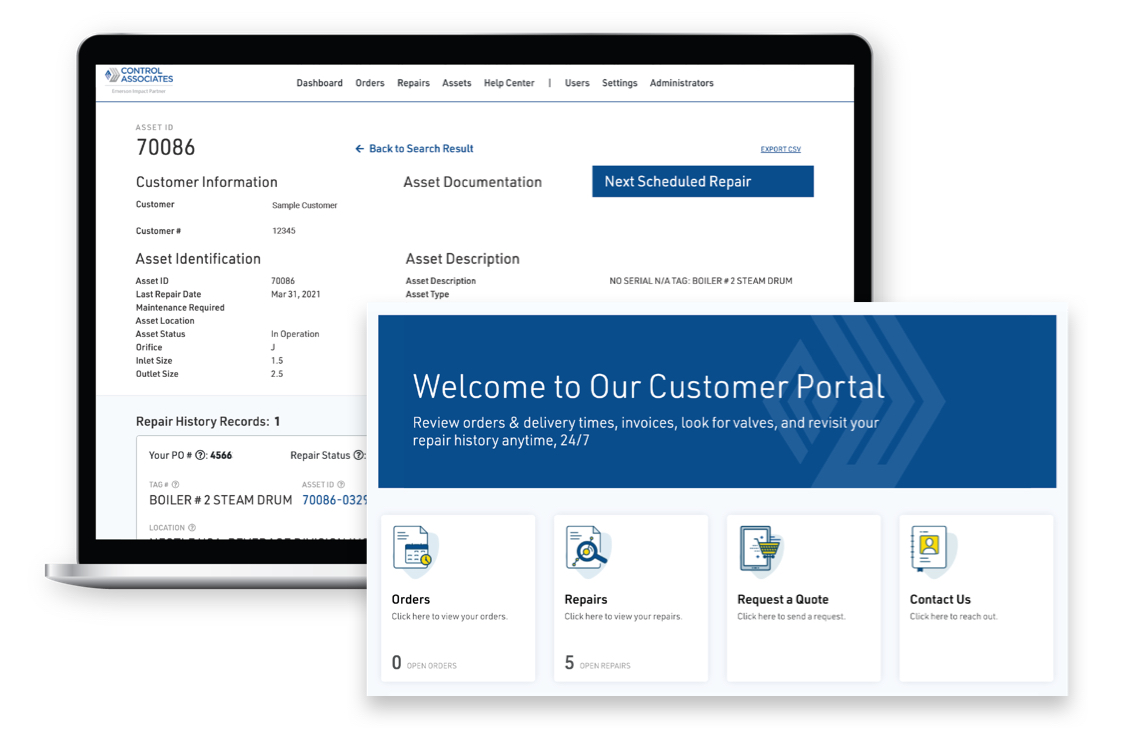Open the Dashboard menu item
The width and height of the screenshot is (1140, 740).
click(x=319, y=83)
